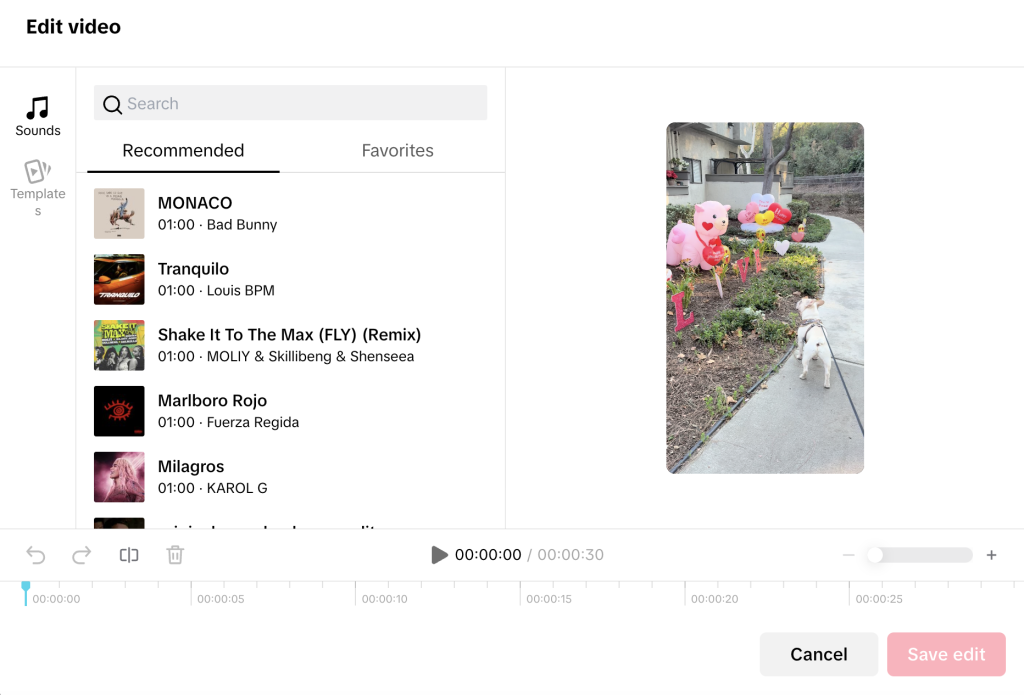1024x695 pixels.
Task: Open the Sounds panel icon
Action: [x=38, y=108]
